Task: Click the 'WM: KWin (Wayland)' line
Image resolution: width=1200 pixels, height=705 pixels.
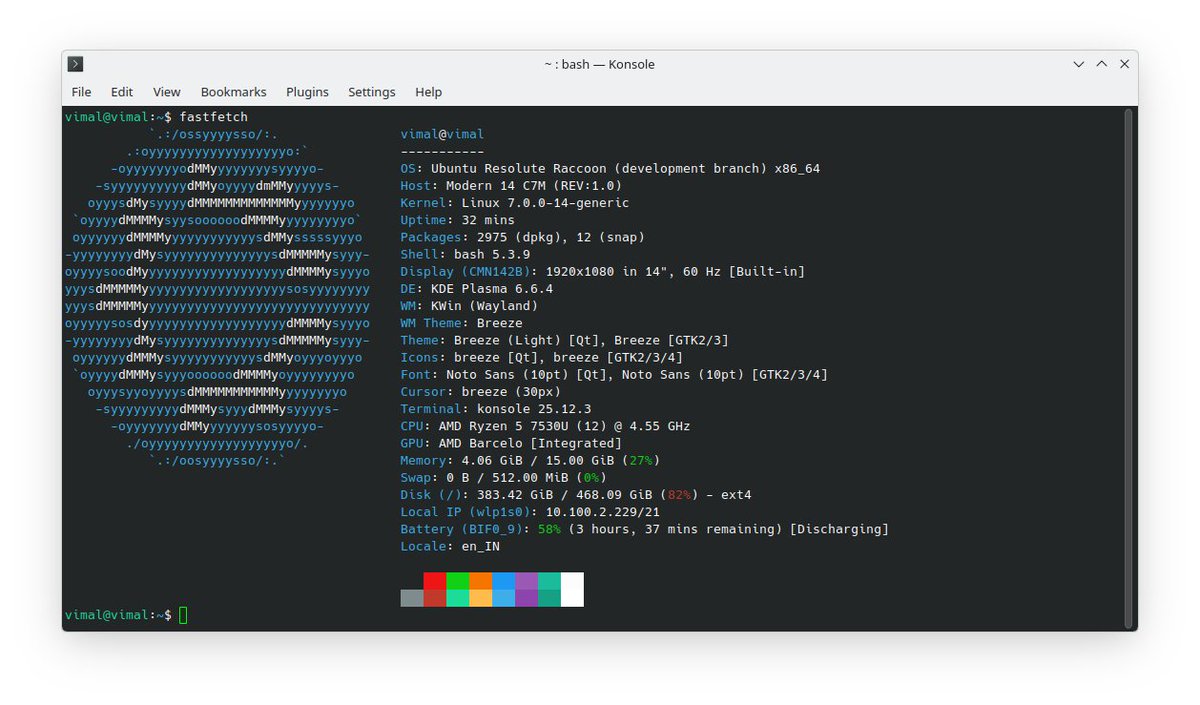Action: click(x=469, y=306)
